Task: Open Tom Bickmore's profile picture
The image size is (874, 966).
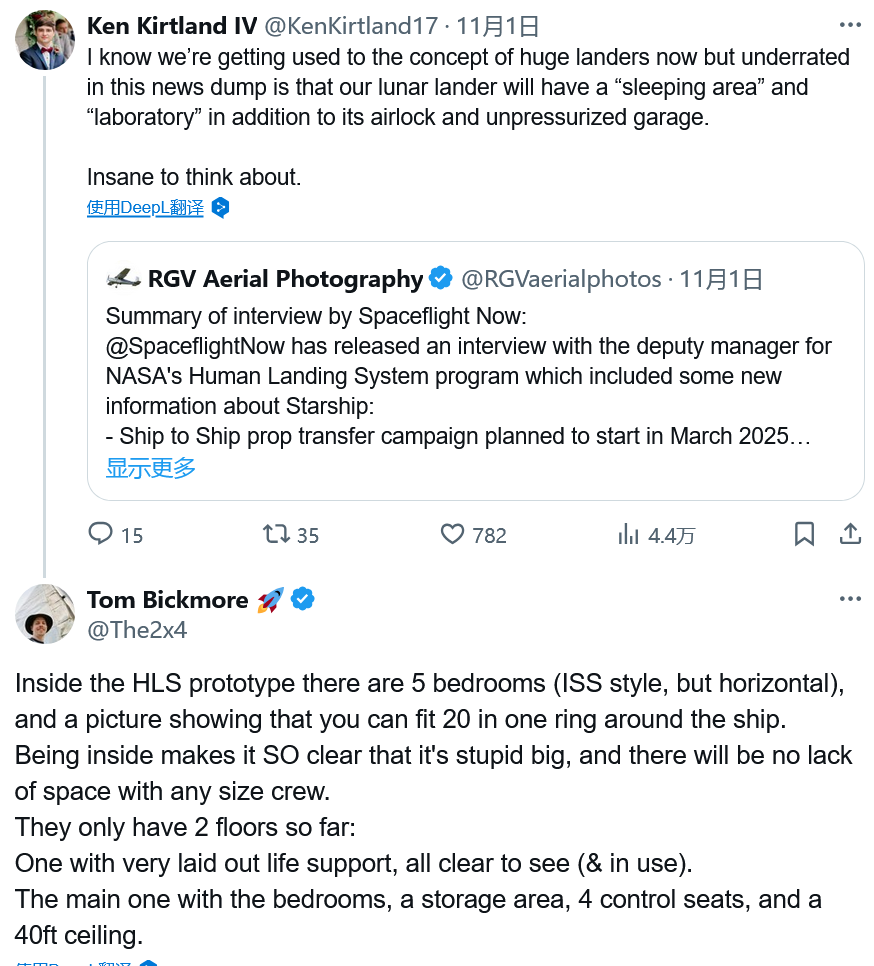Action: click(45, 614)
